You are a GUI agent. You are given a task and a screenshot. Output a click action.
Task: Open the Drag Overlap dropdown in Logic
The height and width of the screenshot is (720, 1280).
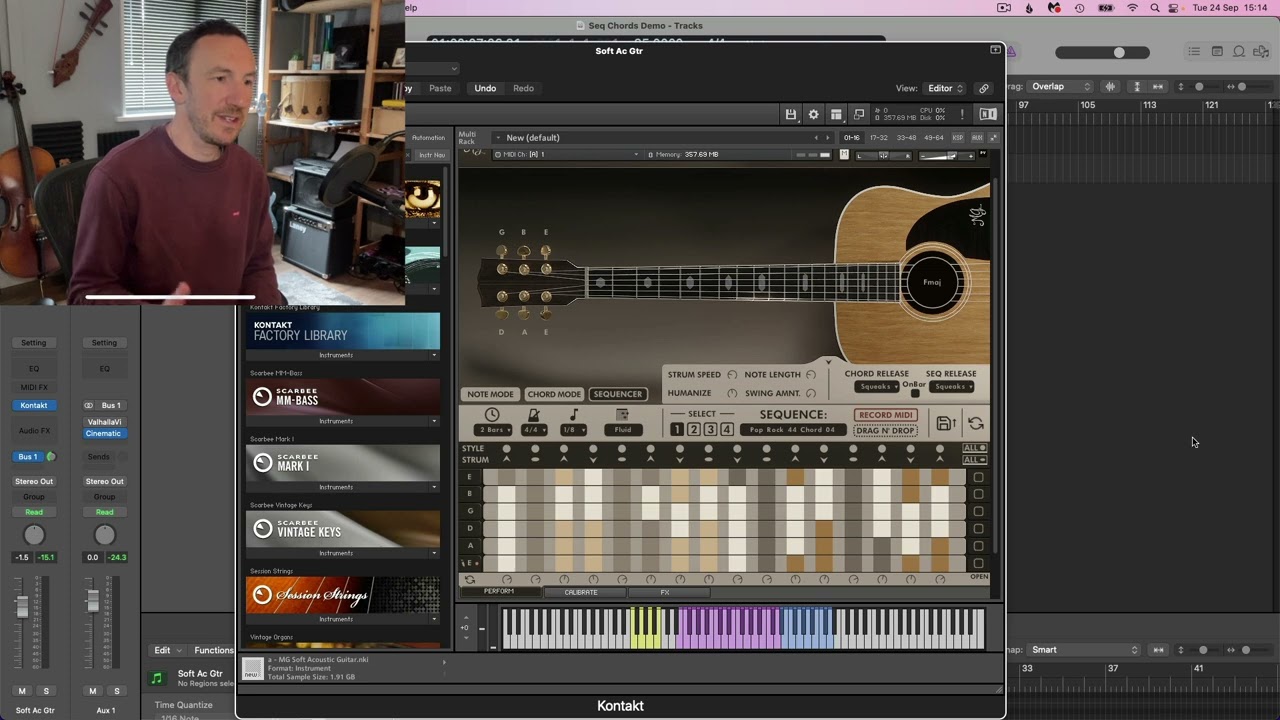pos(1061,87)
